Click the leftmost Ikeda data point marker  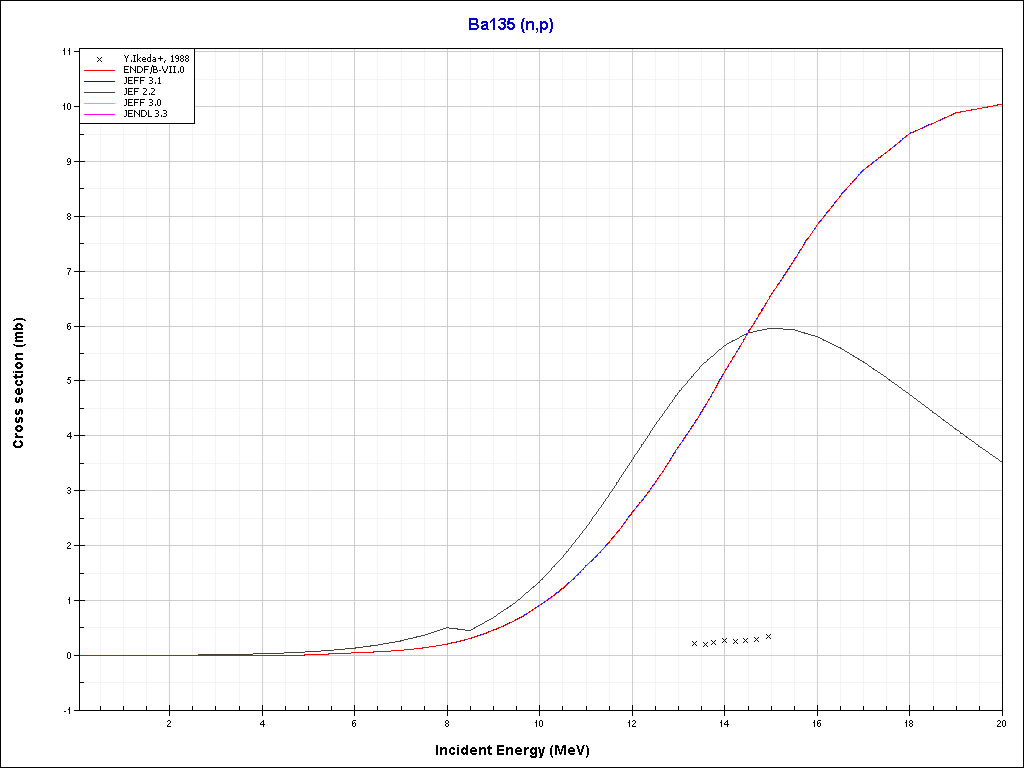[x=694, y=643]
